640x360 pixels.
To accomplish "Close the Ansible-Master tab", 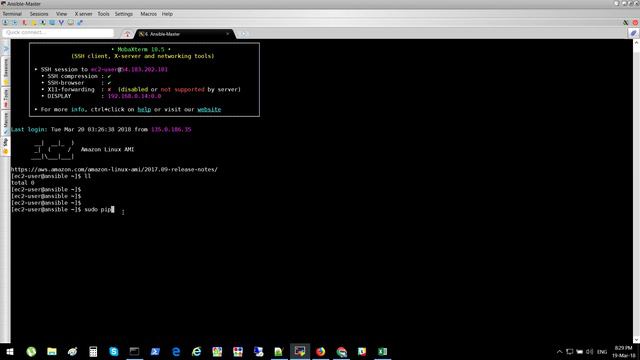I will click(228, 34).
